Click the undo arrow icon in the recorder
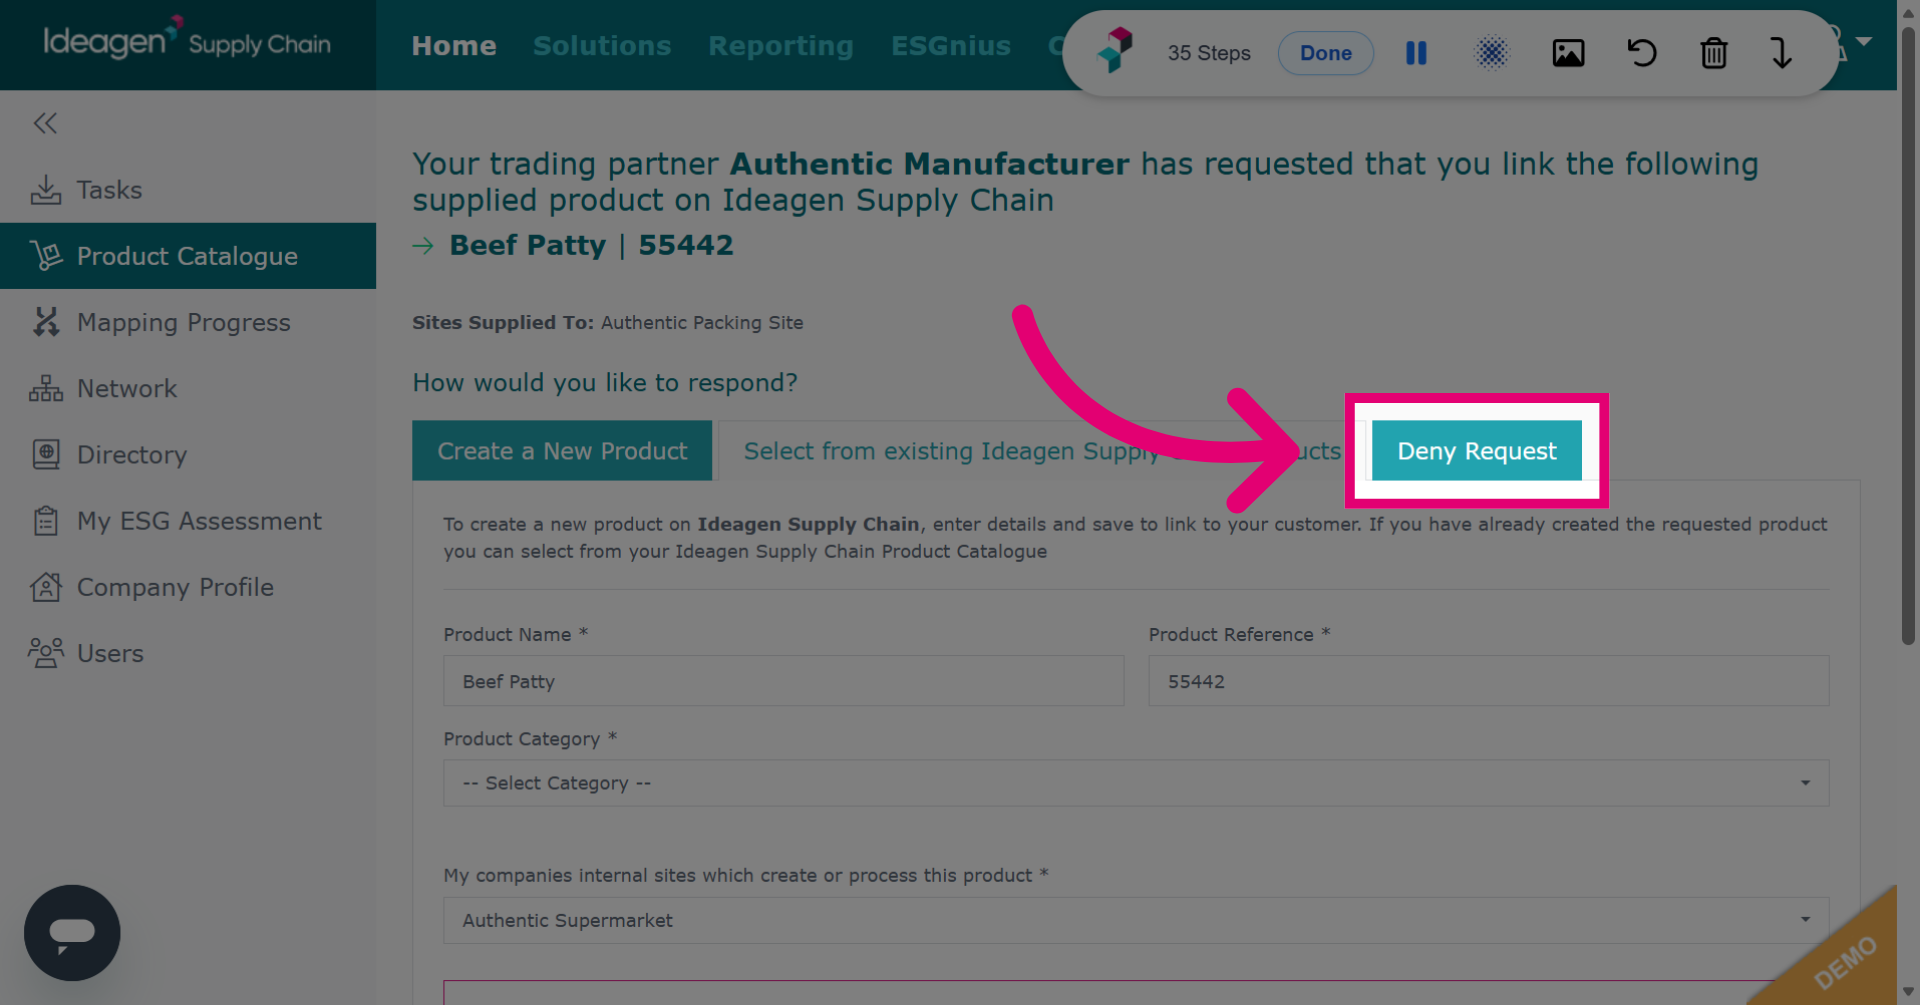The image size is (1920, 1005). click(1641, 53)
